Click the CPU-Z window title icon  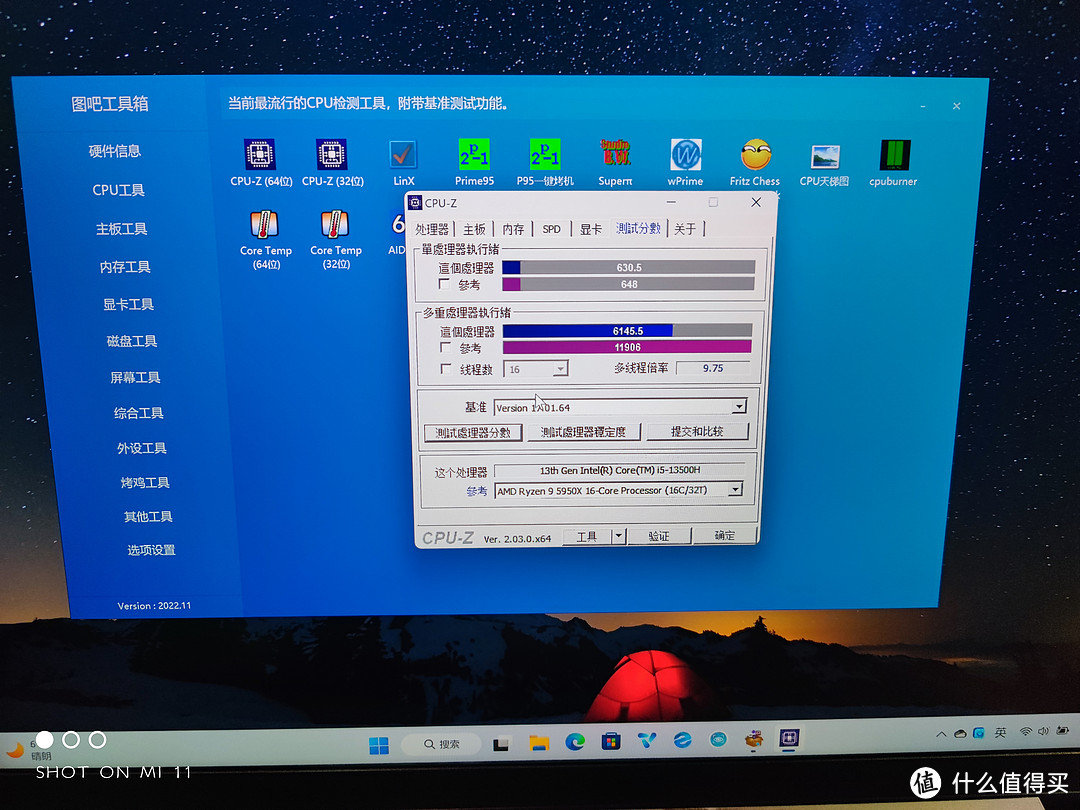tap(415, 202)
